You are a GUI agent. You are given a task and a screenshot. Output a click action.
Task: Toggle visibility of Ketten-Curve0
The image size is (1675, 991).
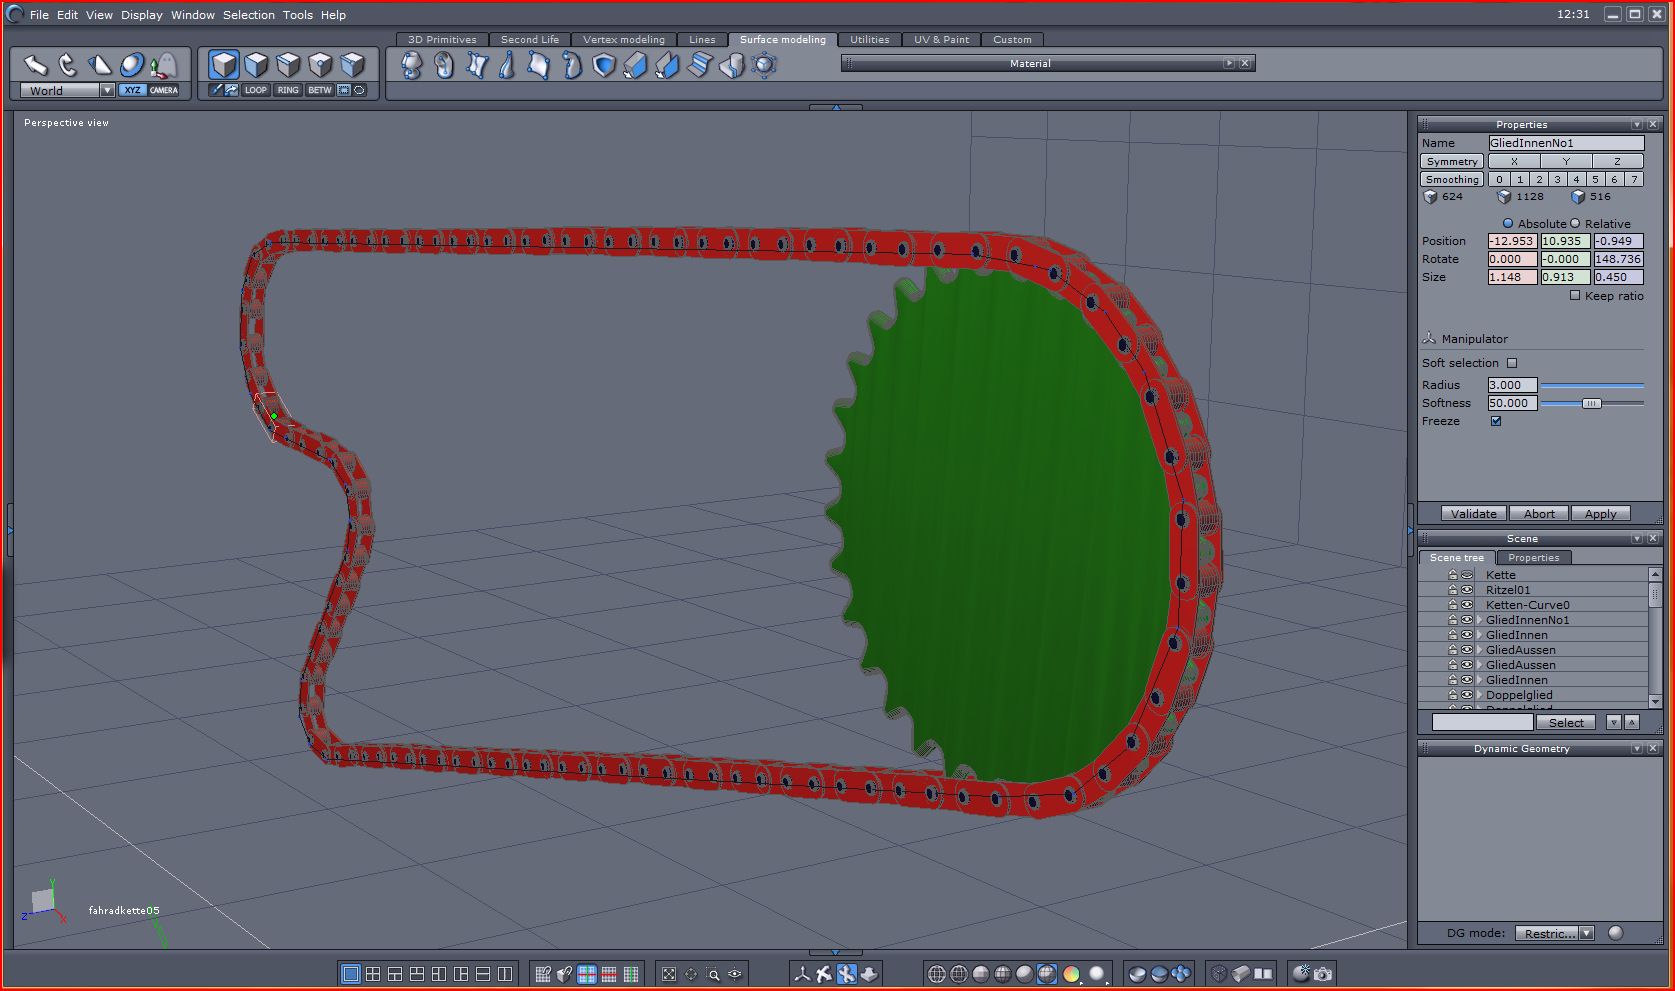(1467, 605)
